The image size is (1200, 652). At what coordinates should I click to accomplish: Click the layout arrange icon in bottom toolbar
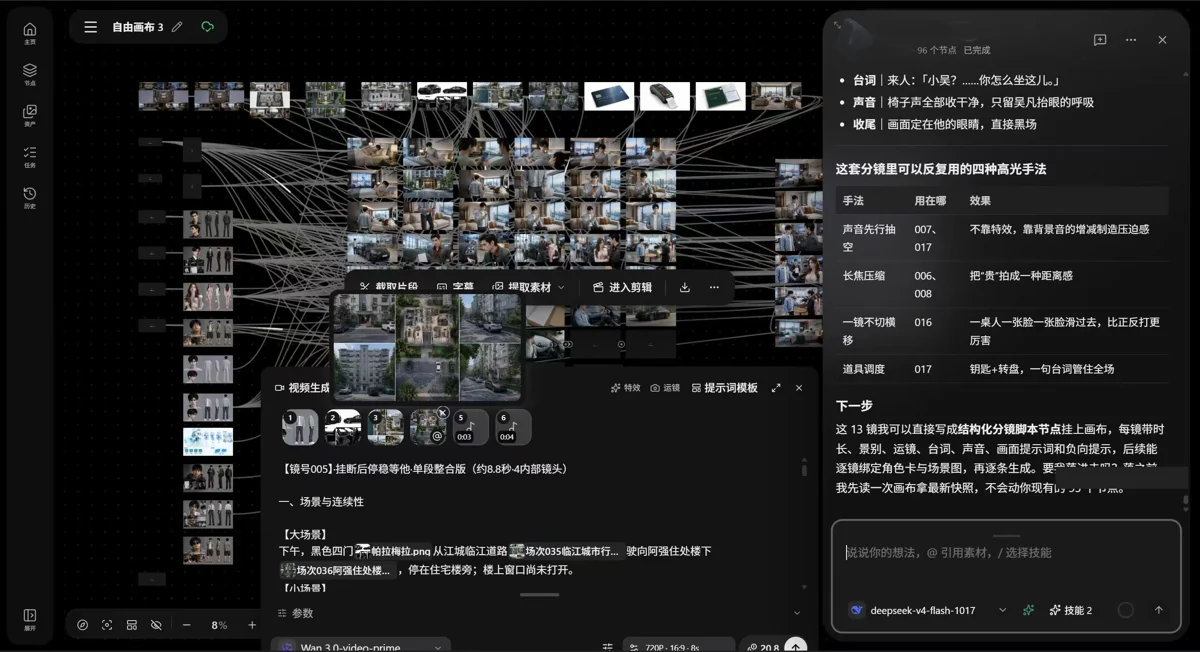click(x=131, y=625)
